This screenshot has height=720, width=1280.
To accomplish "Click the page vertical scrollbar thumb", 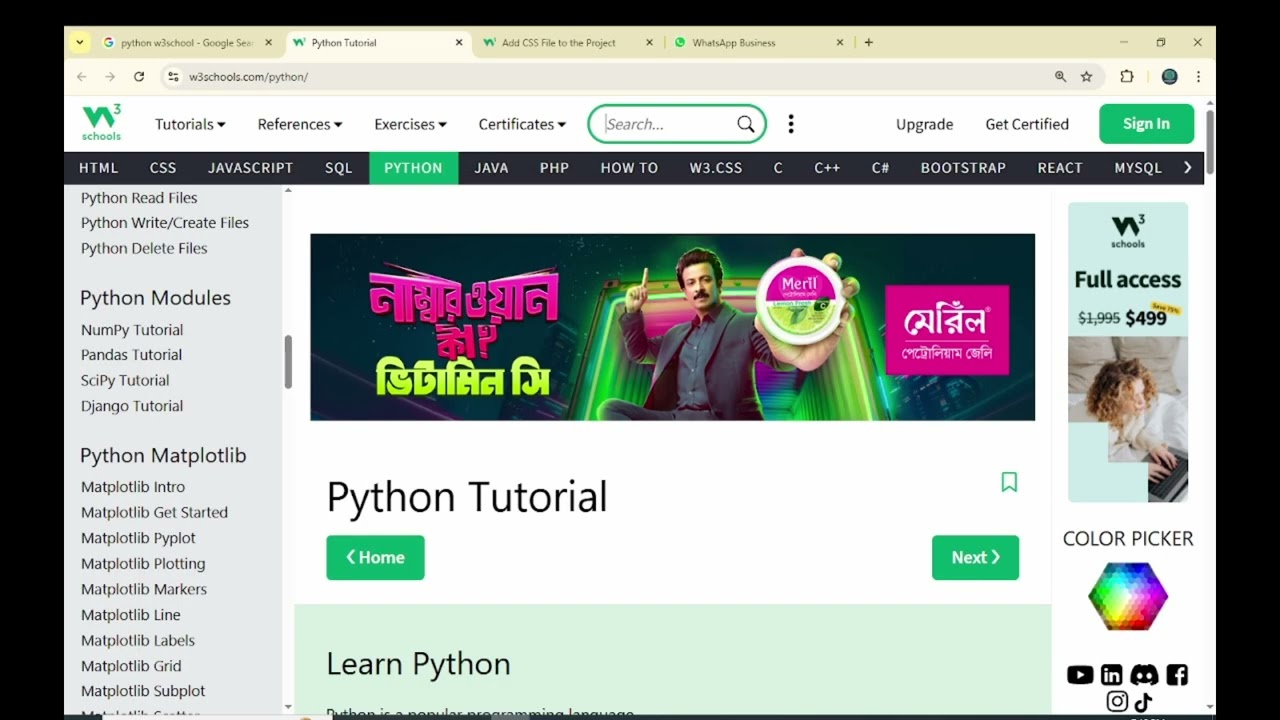I will (1210, 141).
